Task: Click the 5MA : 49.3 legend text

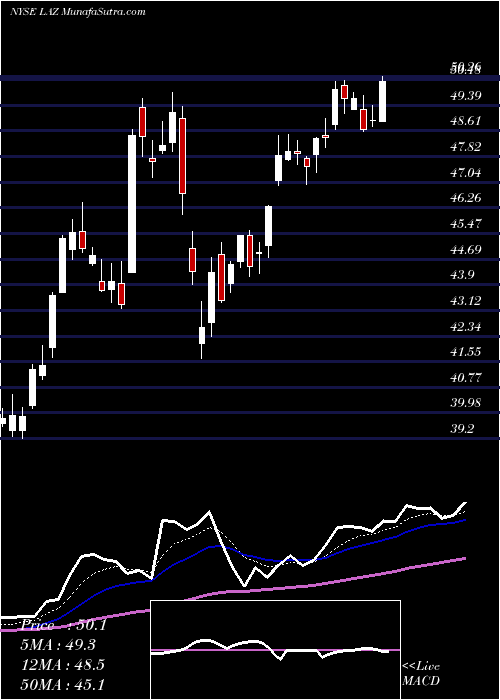Action: tap(58, 645)
